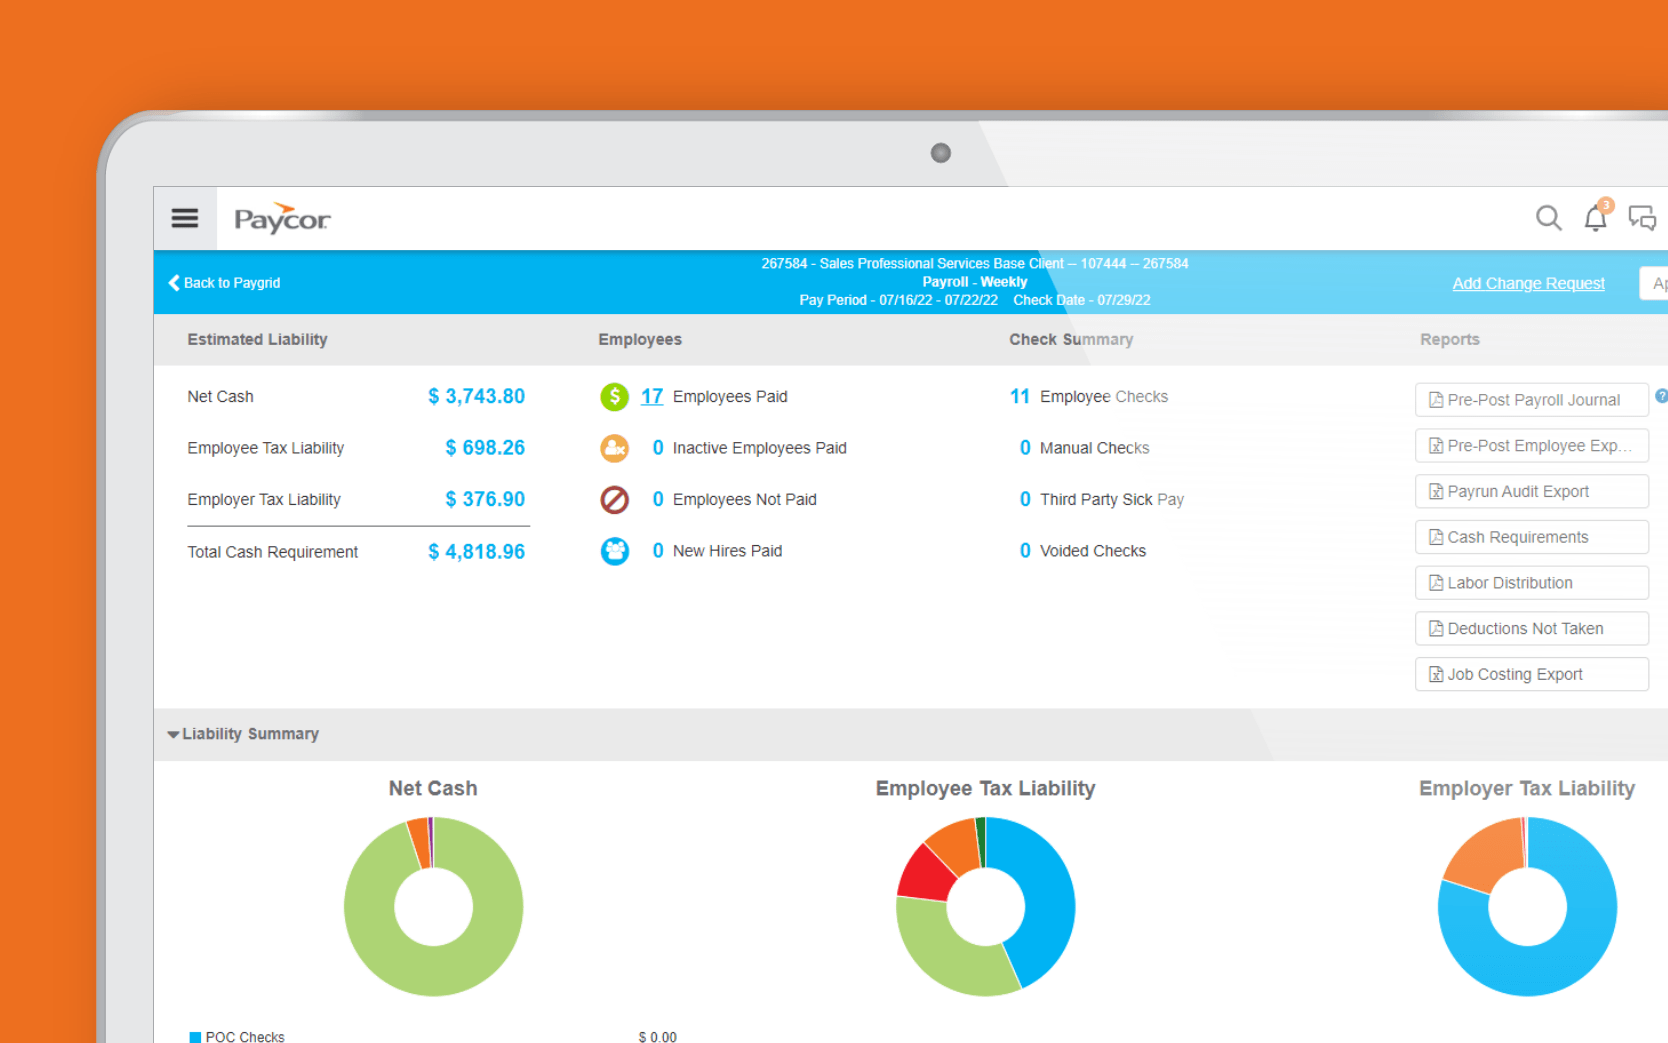The image size is (1668, 1043).
Task: Open the chat messages icon
Action: coord(1642,218)
